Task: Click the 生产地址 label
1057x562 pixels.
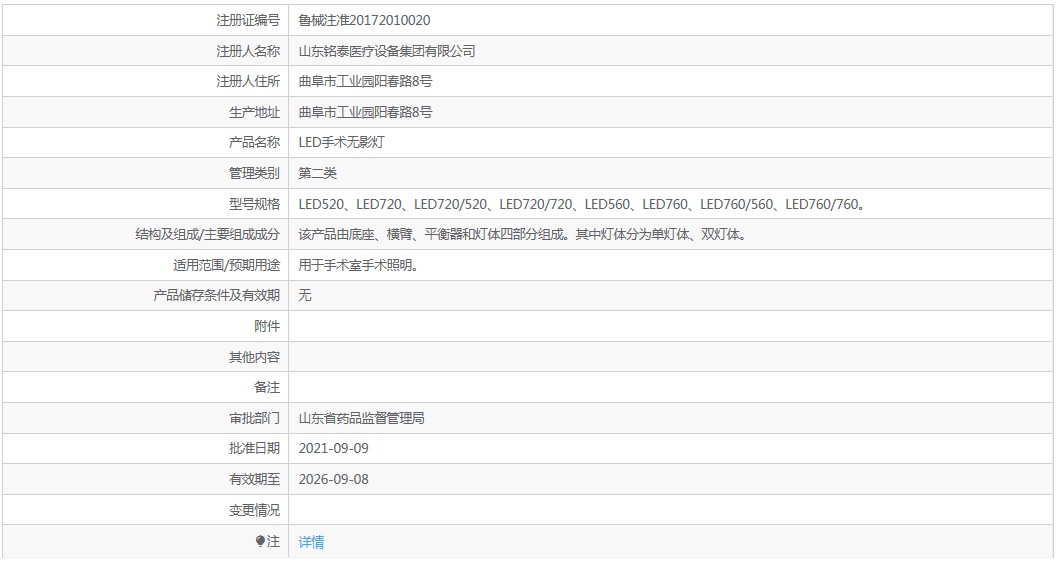Action: [x=254, y=113]
